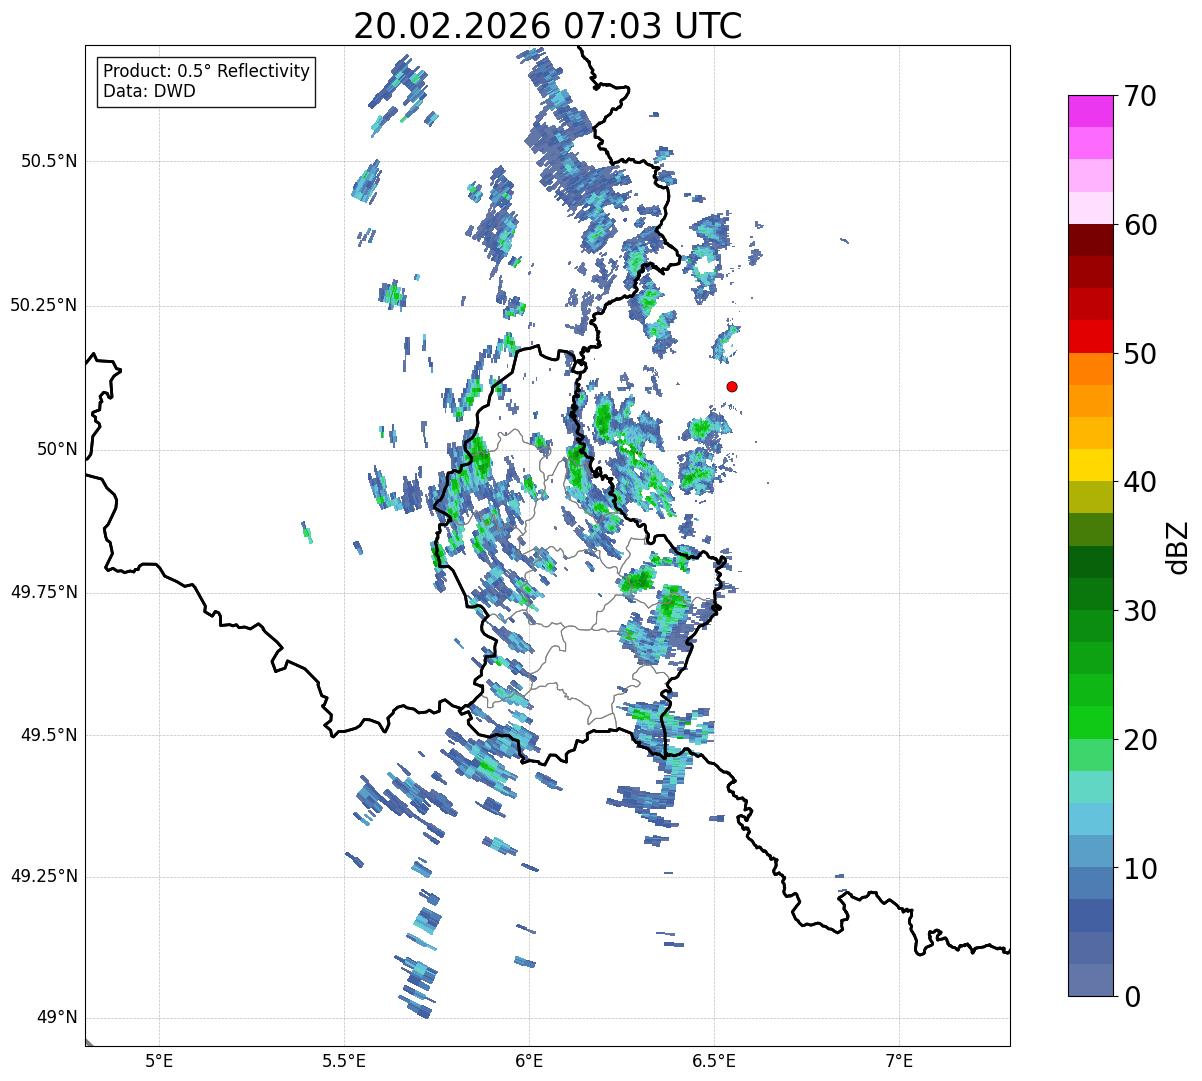
Task: Click the red station marker dot
Action: point(732,386)
